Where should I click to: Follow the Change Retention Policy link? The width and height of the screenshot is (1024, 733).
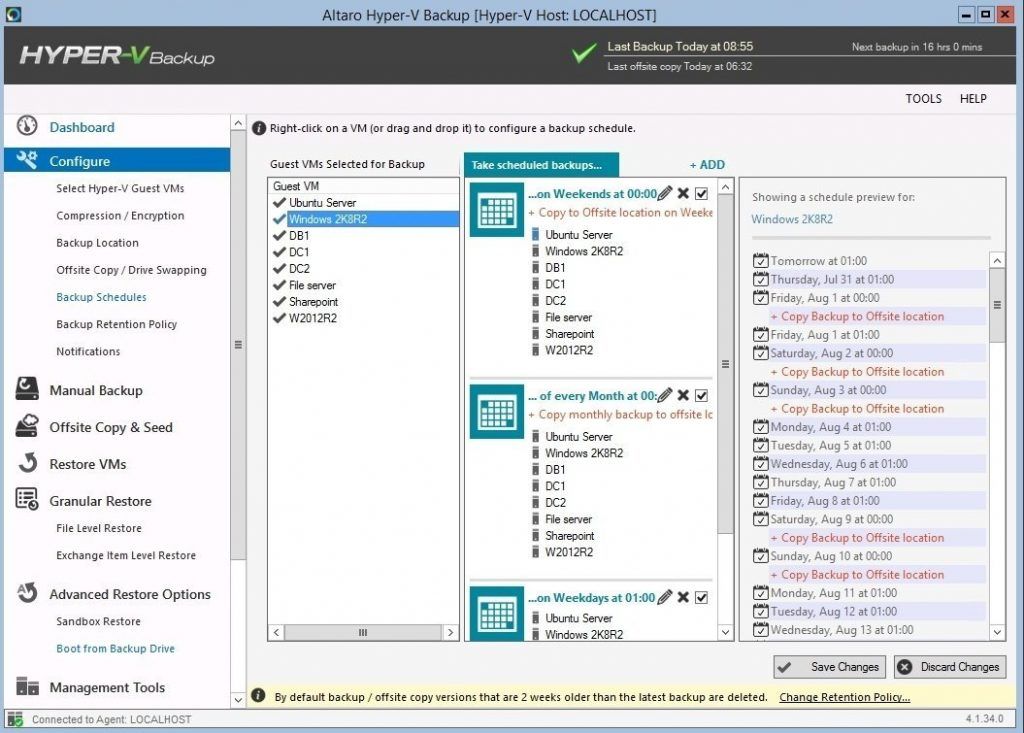click(x=844, y=697)
